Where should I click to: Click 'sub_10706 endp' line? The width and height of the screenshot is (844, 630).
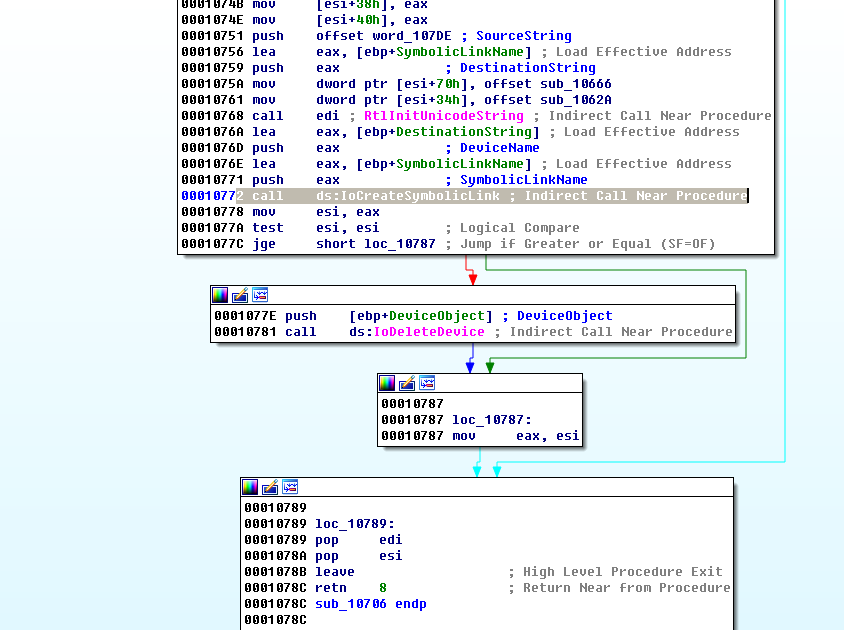370,604
